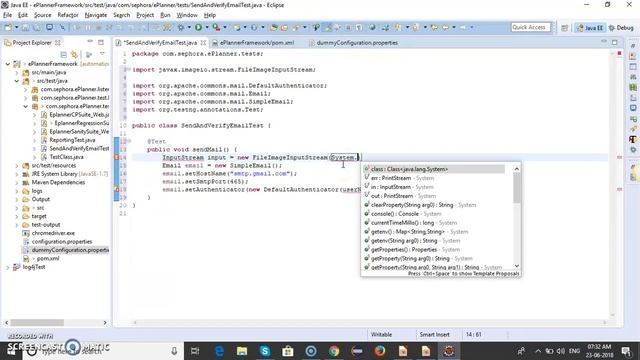The width and height of the screenshot is (640, 360).
Task: Open the Refactor menu
Action: coord(68,15)
